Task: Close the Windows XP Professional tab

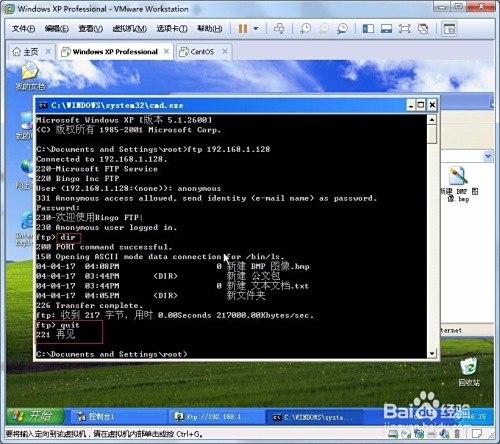Action: click(x=166, y=51)
